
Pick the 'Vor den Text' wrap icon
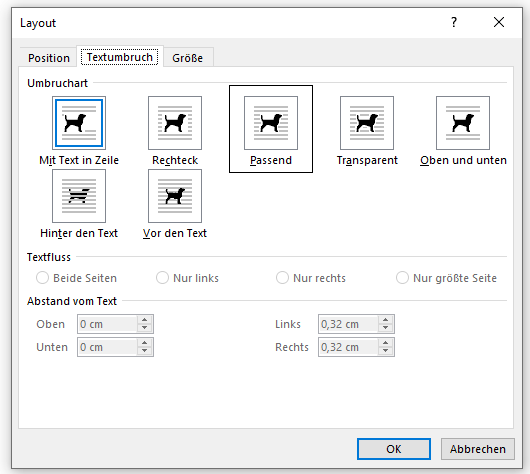pos(175,196)
